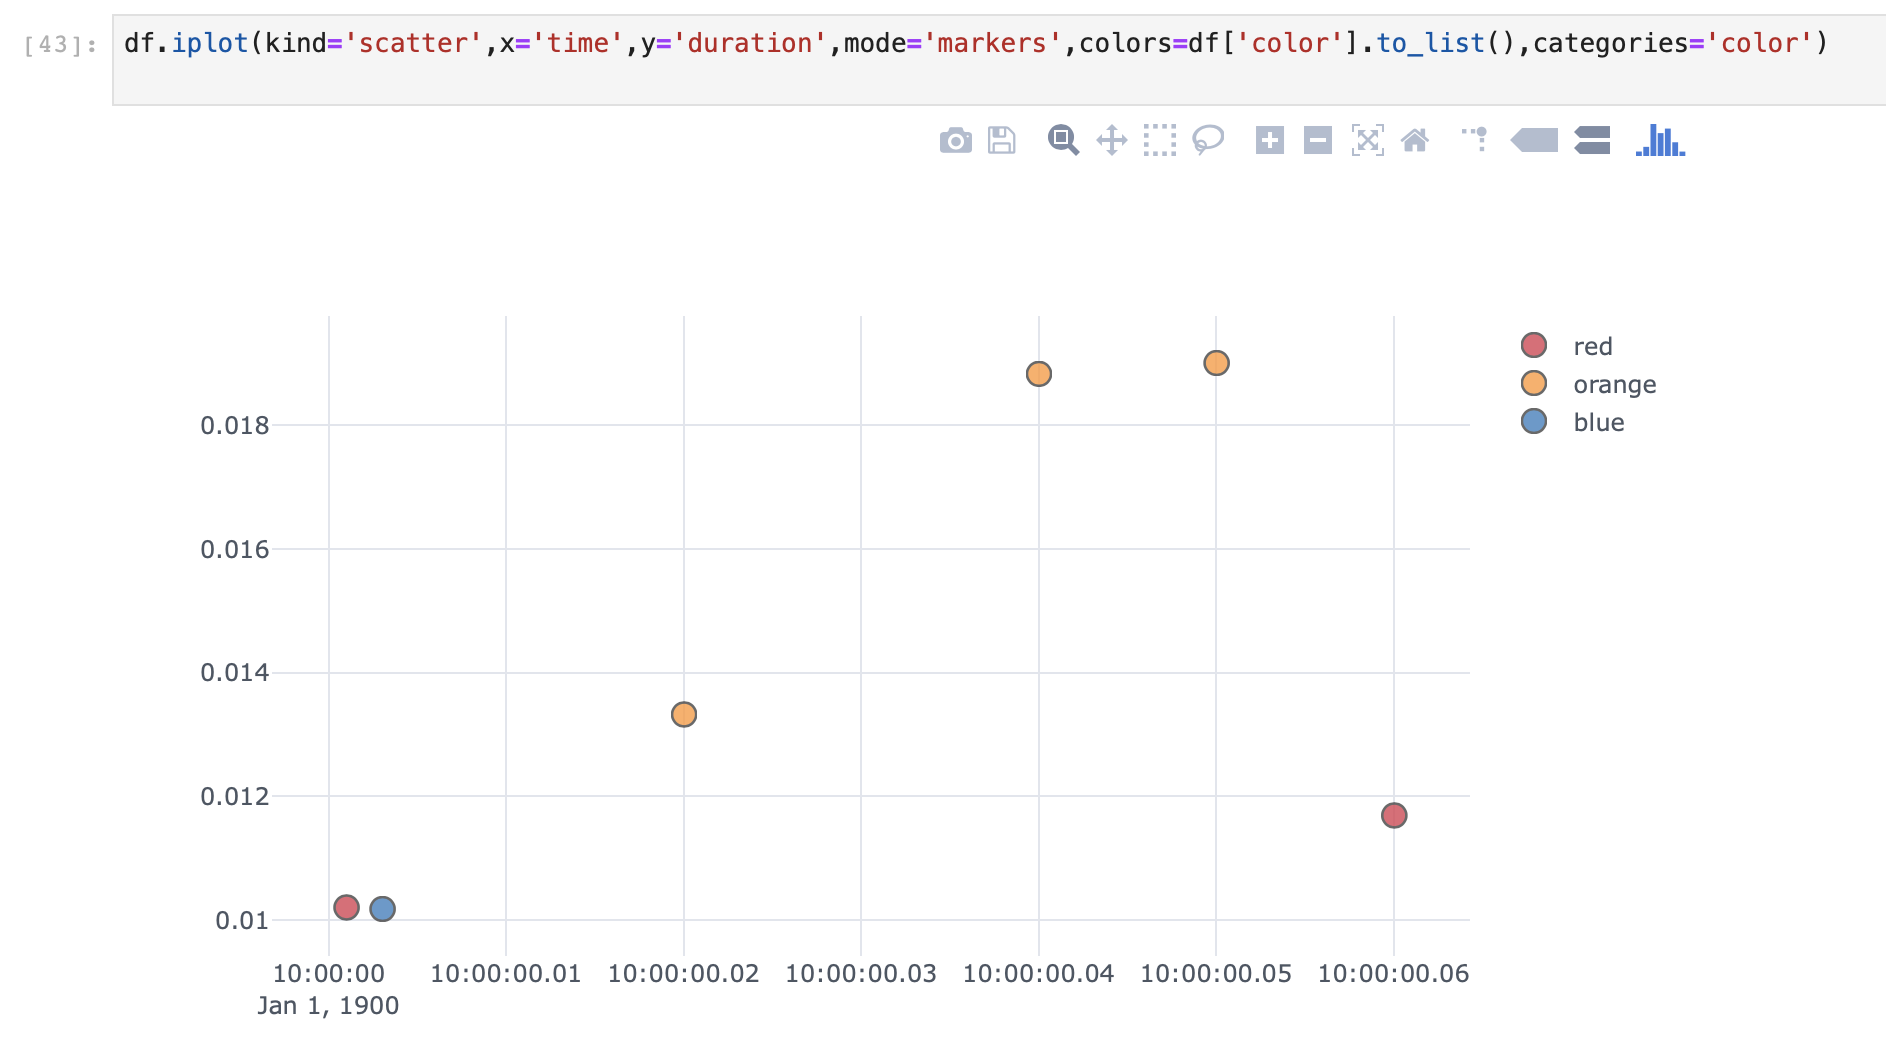Viewport: 1886px width, 1058px height.
Task: Choose the lasso select tool
Action: click(1208, 141)
